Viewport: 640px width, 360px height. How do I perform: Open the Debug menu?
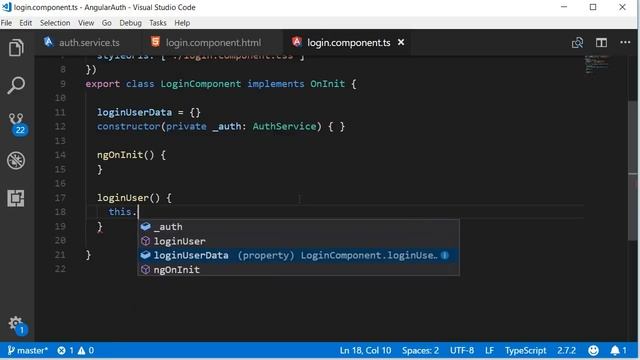click(x=130, y=23)
